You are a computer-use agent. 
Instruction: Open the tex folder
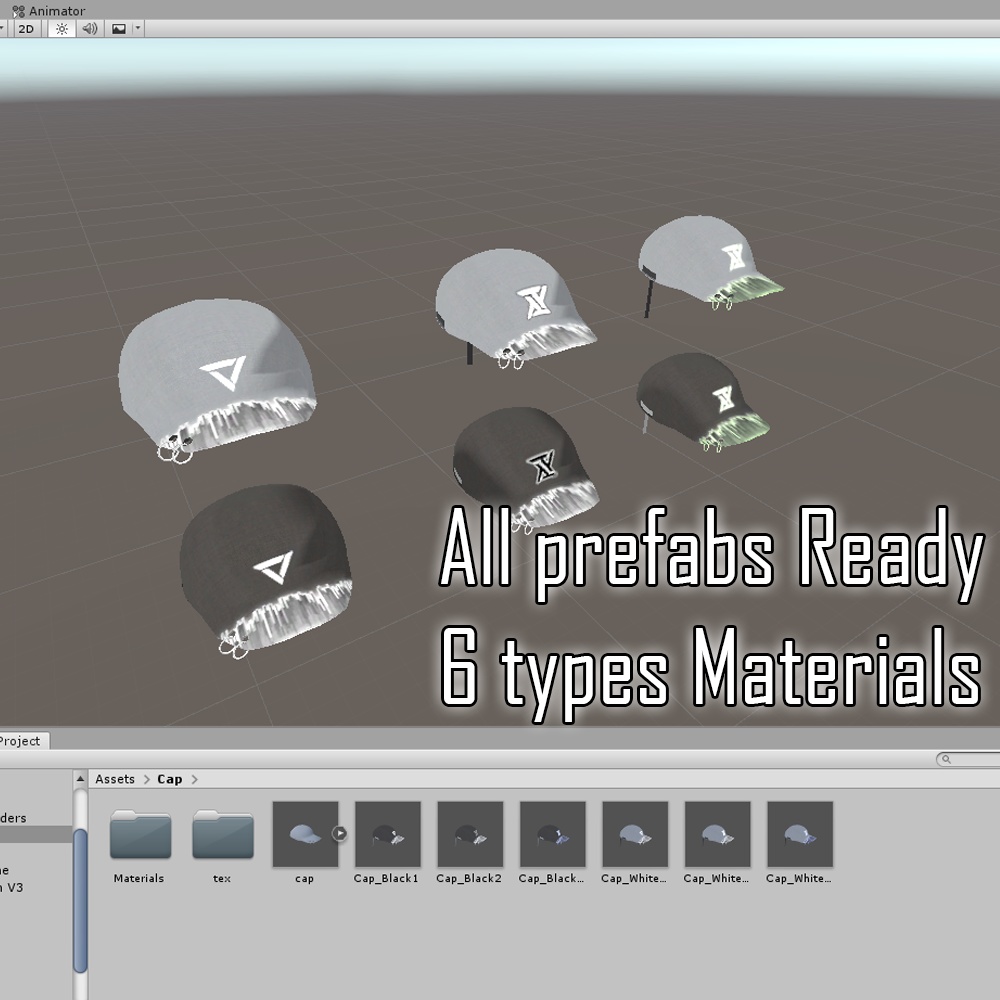222,836
